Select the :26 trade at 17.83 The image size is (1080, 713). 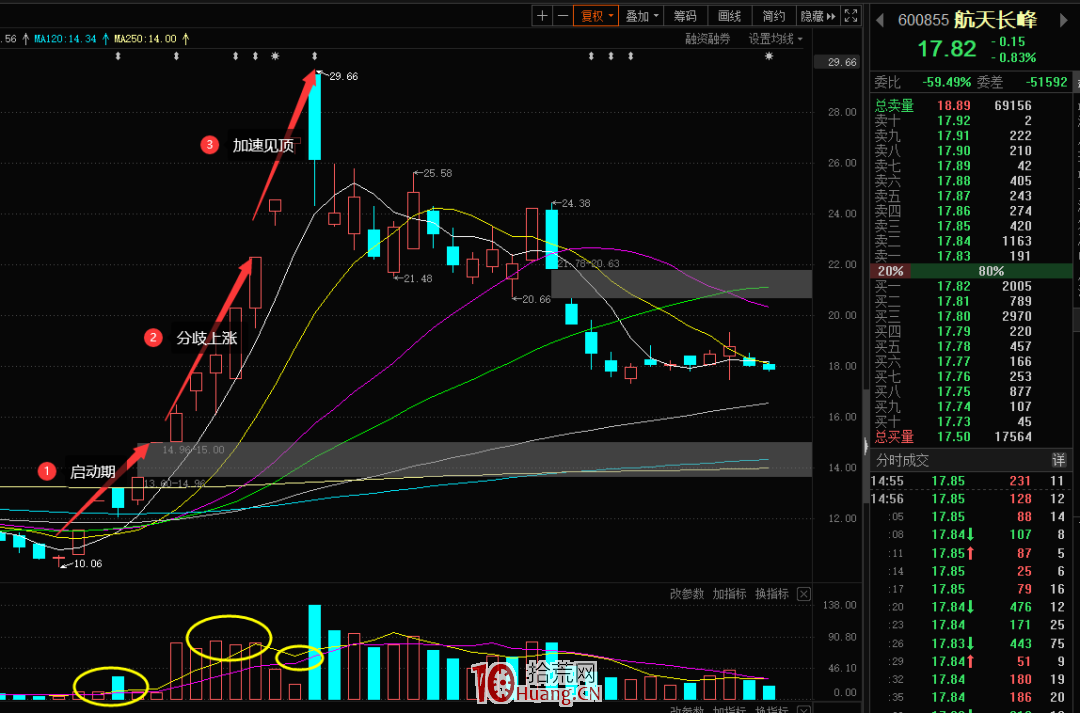970,643
